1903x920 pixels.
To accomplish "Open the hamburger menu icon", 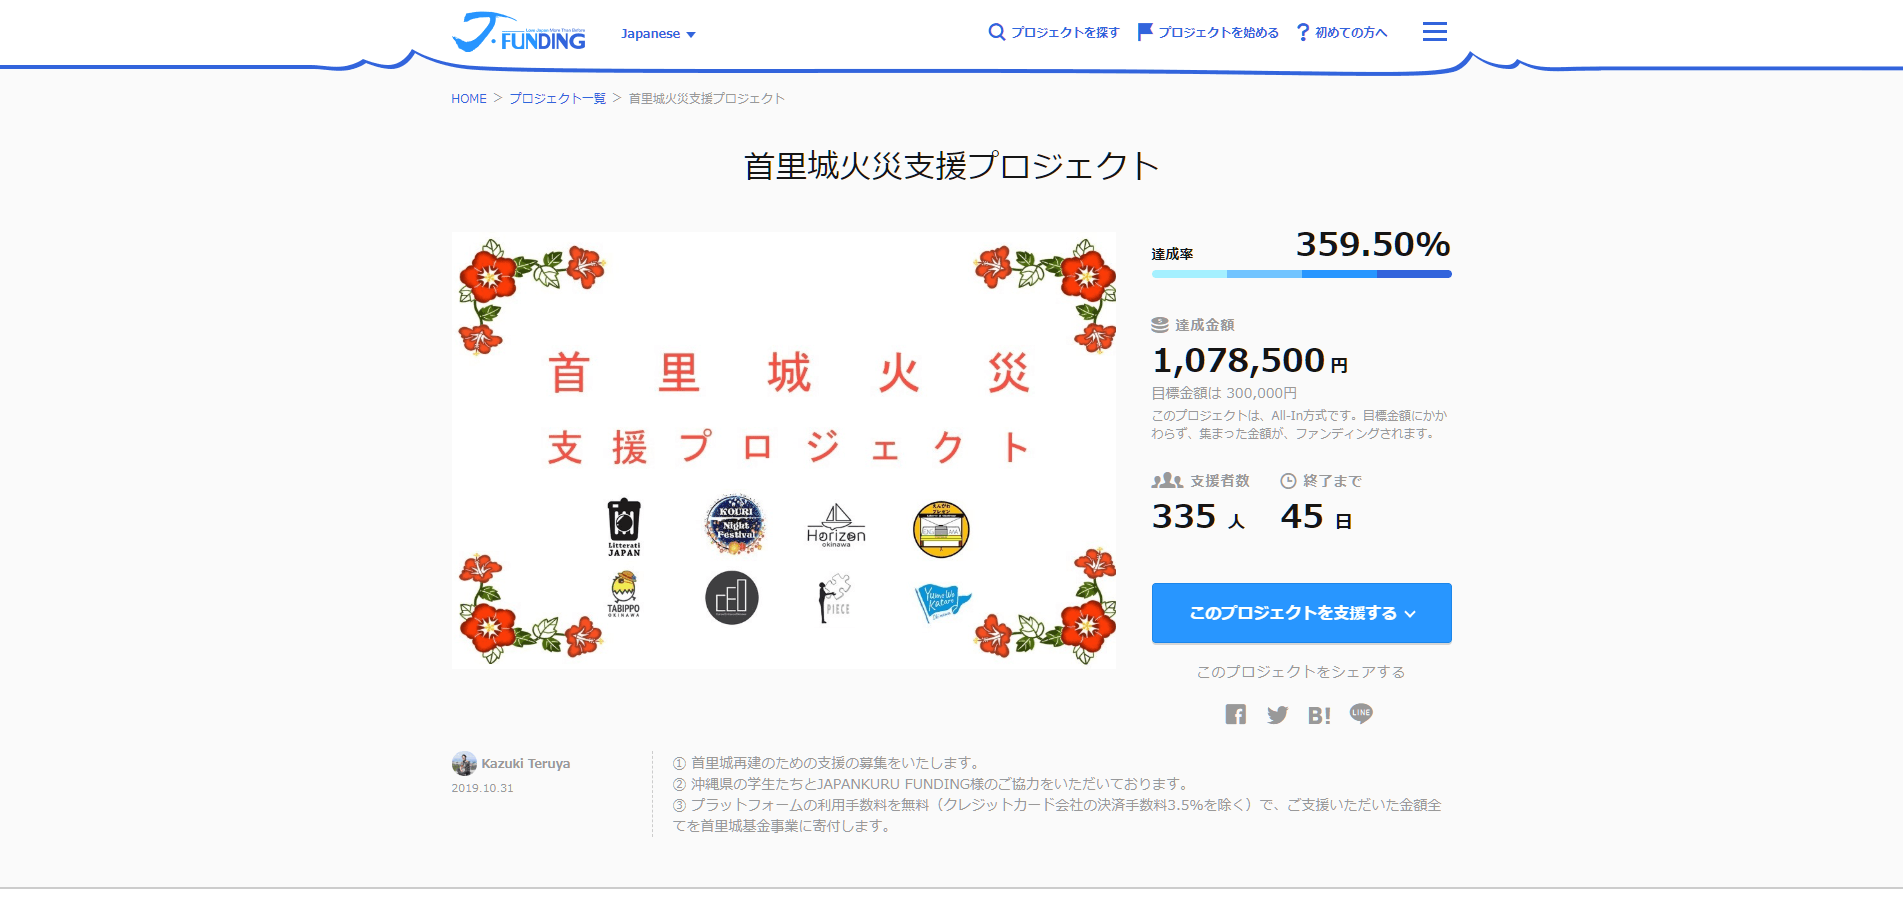I will click(1434, 32).
